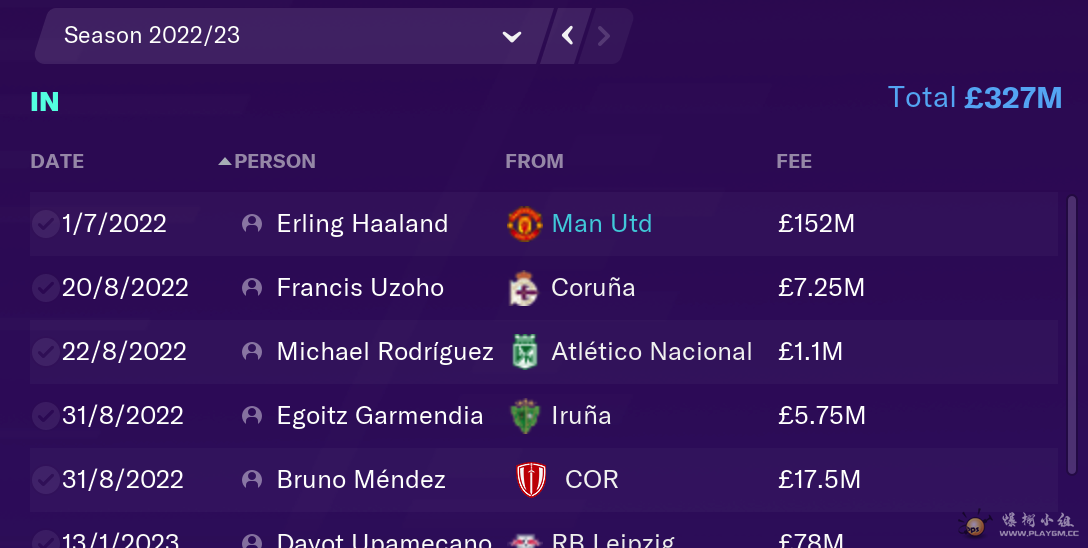1088x548 pixels.
Task: Click the person icon next to Francis Uzoho
Action: coord(252,287)
